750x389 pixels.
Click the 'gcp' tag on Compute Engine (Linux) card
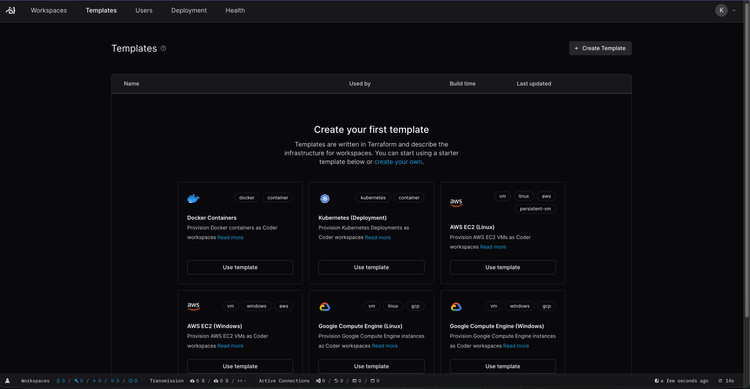click(x=415, y=306)
